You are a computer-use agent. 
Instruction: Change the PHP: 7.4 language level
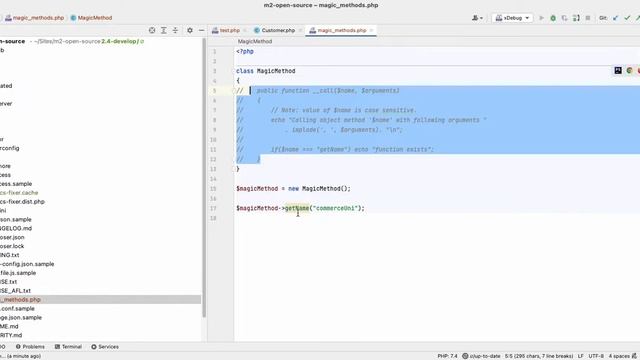[447, 356]
